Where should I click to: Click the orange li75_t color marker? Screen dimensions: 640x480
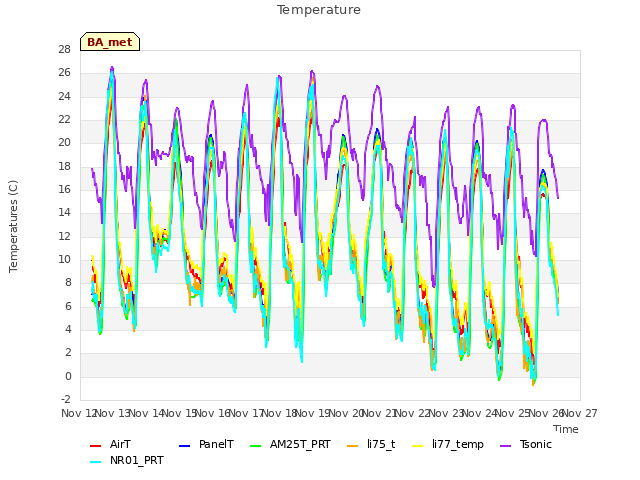(352, 446)
